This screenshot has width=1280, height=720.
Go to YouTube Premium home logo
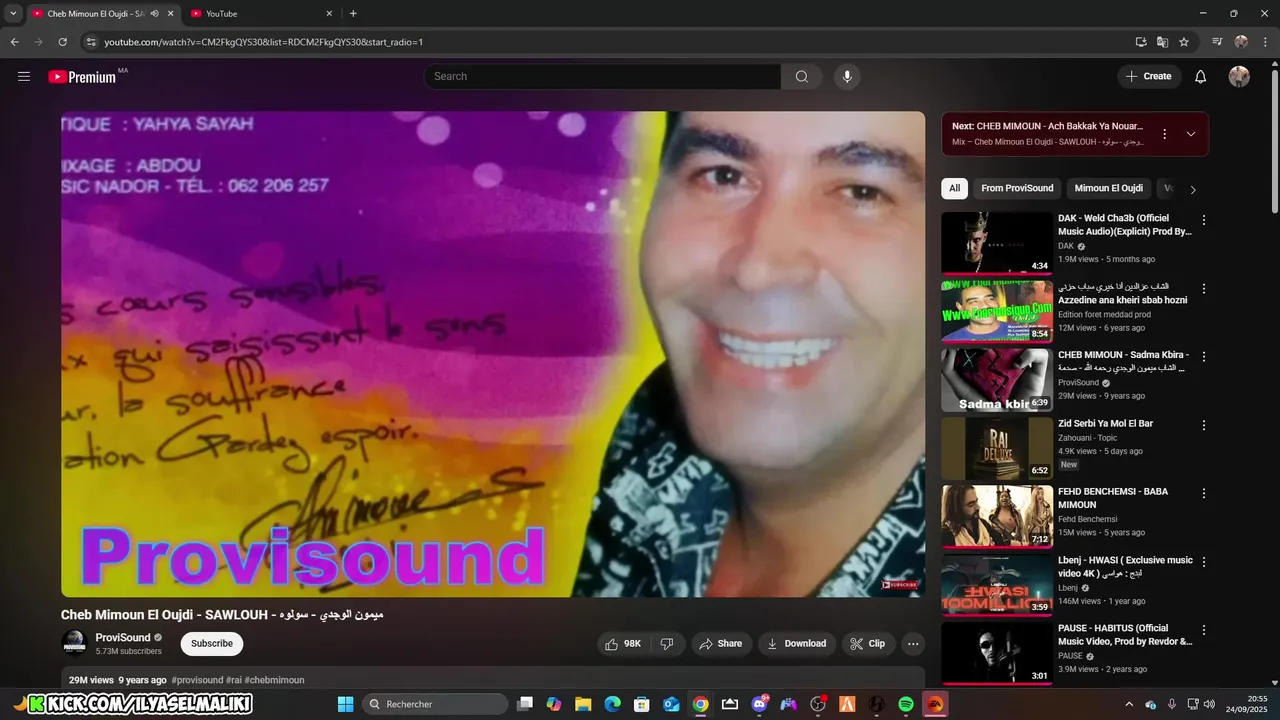[82, 77]
